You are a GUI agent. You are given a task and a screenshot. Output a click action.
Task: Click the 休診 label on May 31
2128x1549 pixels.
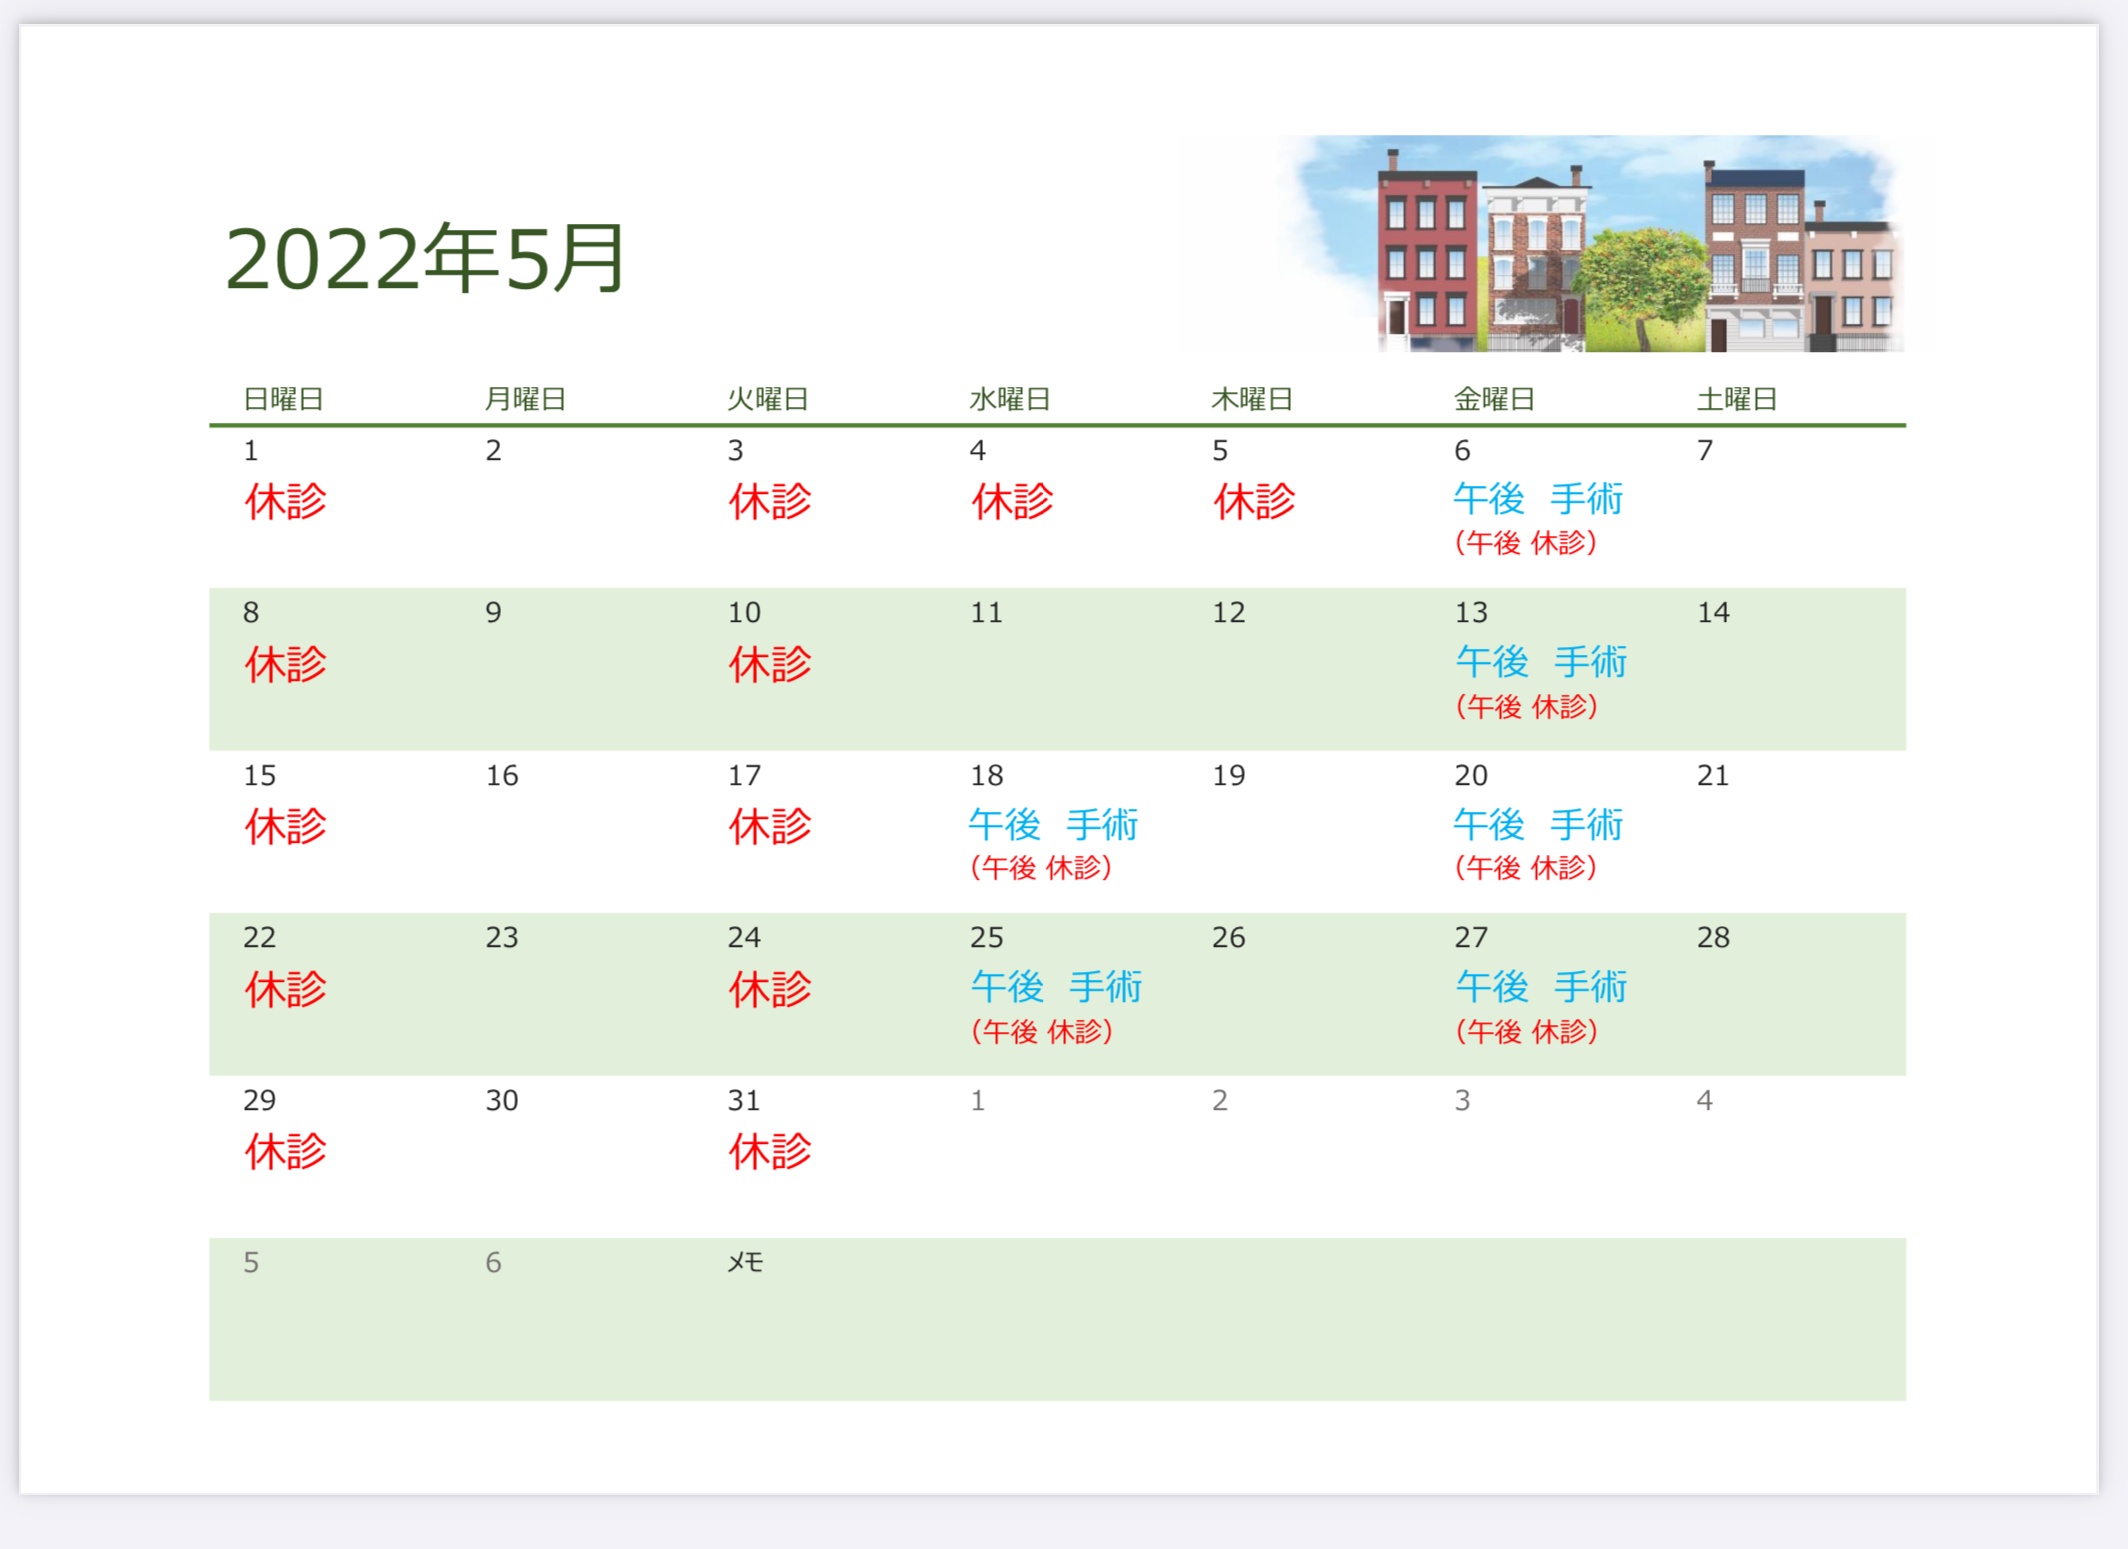[x=769, y=1152]
